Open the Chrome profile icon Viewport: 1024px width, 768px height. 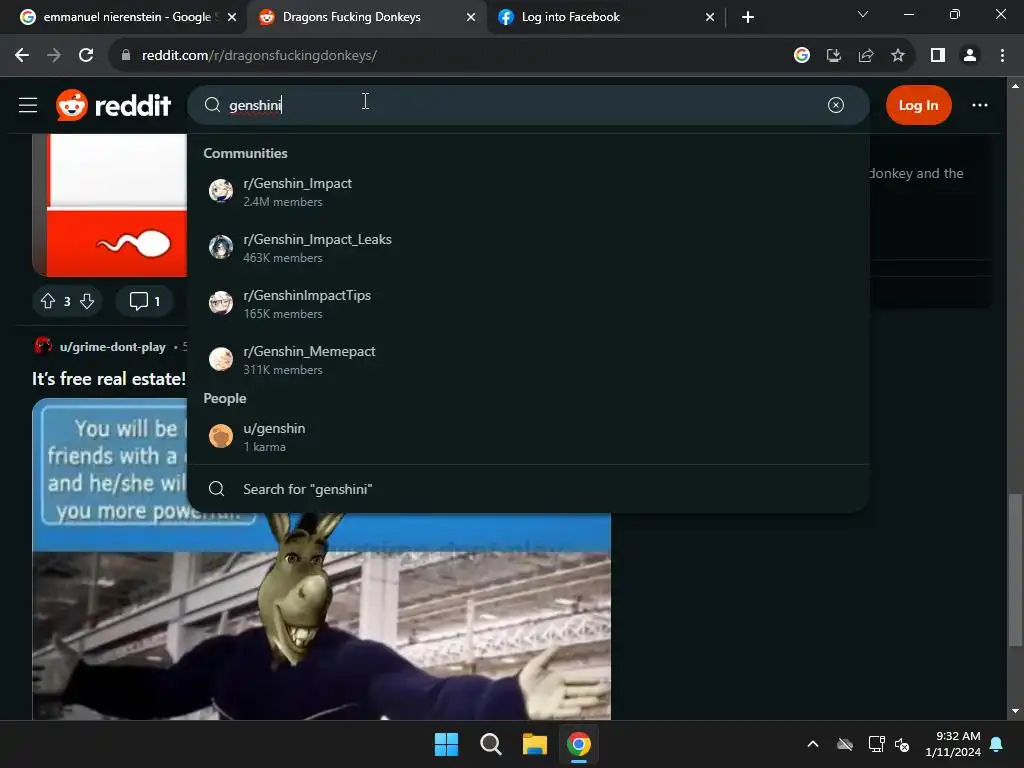tap(970, 56)
